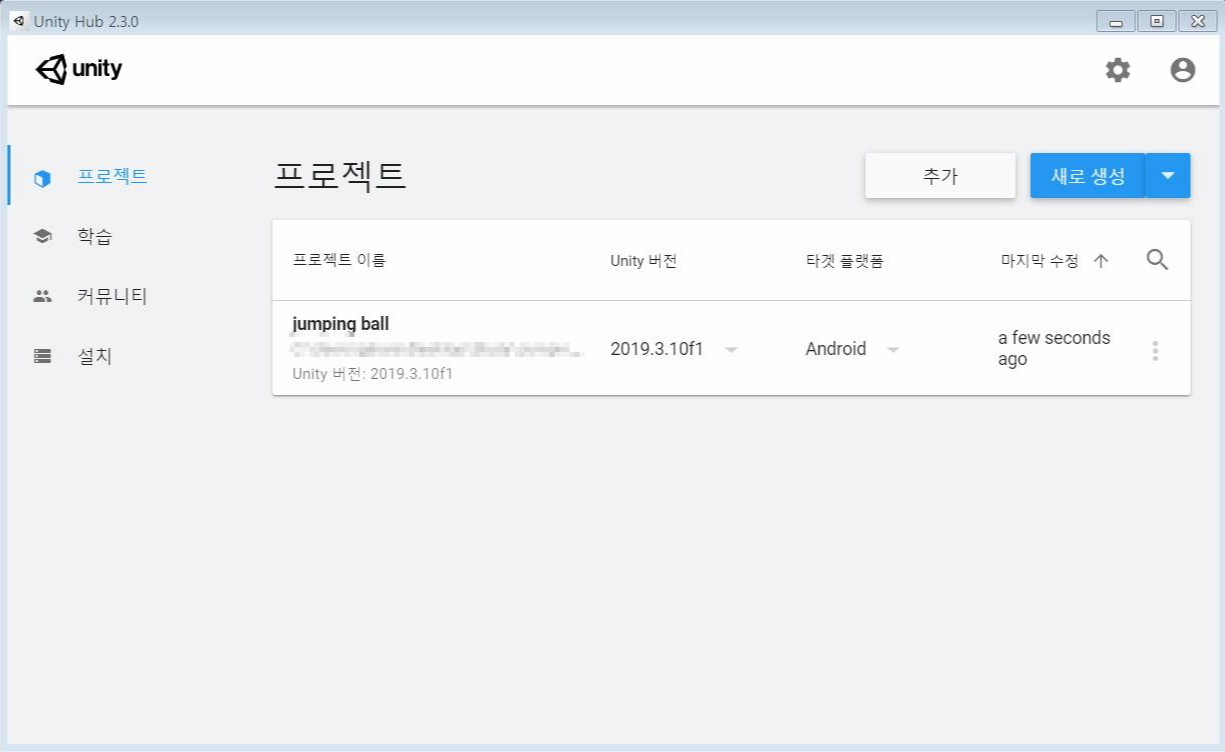The width and height of the screenshot is (1225, 752).
Task: Open the jumping ball project
Action: 341,324
